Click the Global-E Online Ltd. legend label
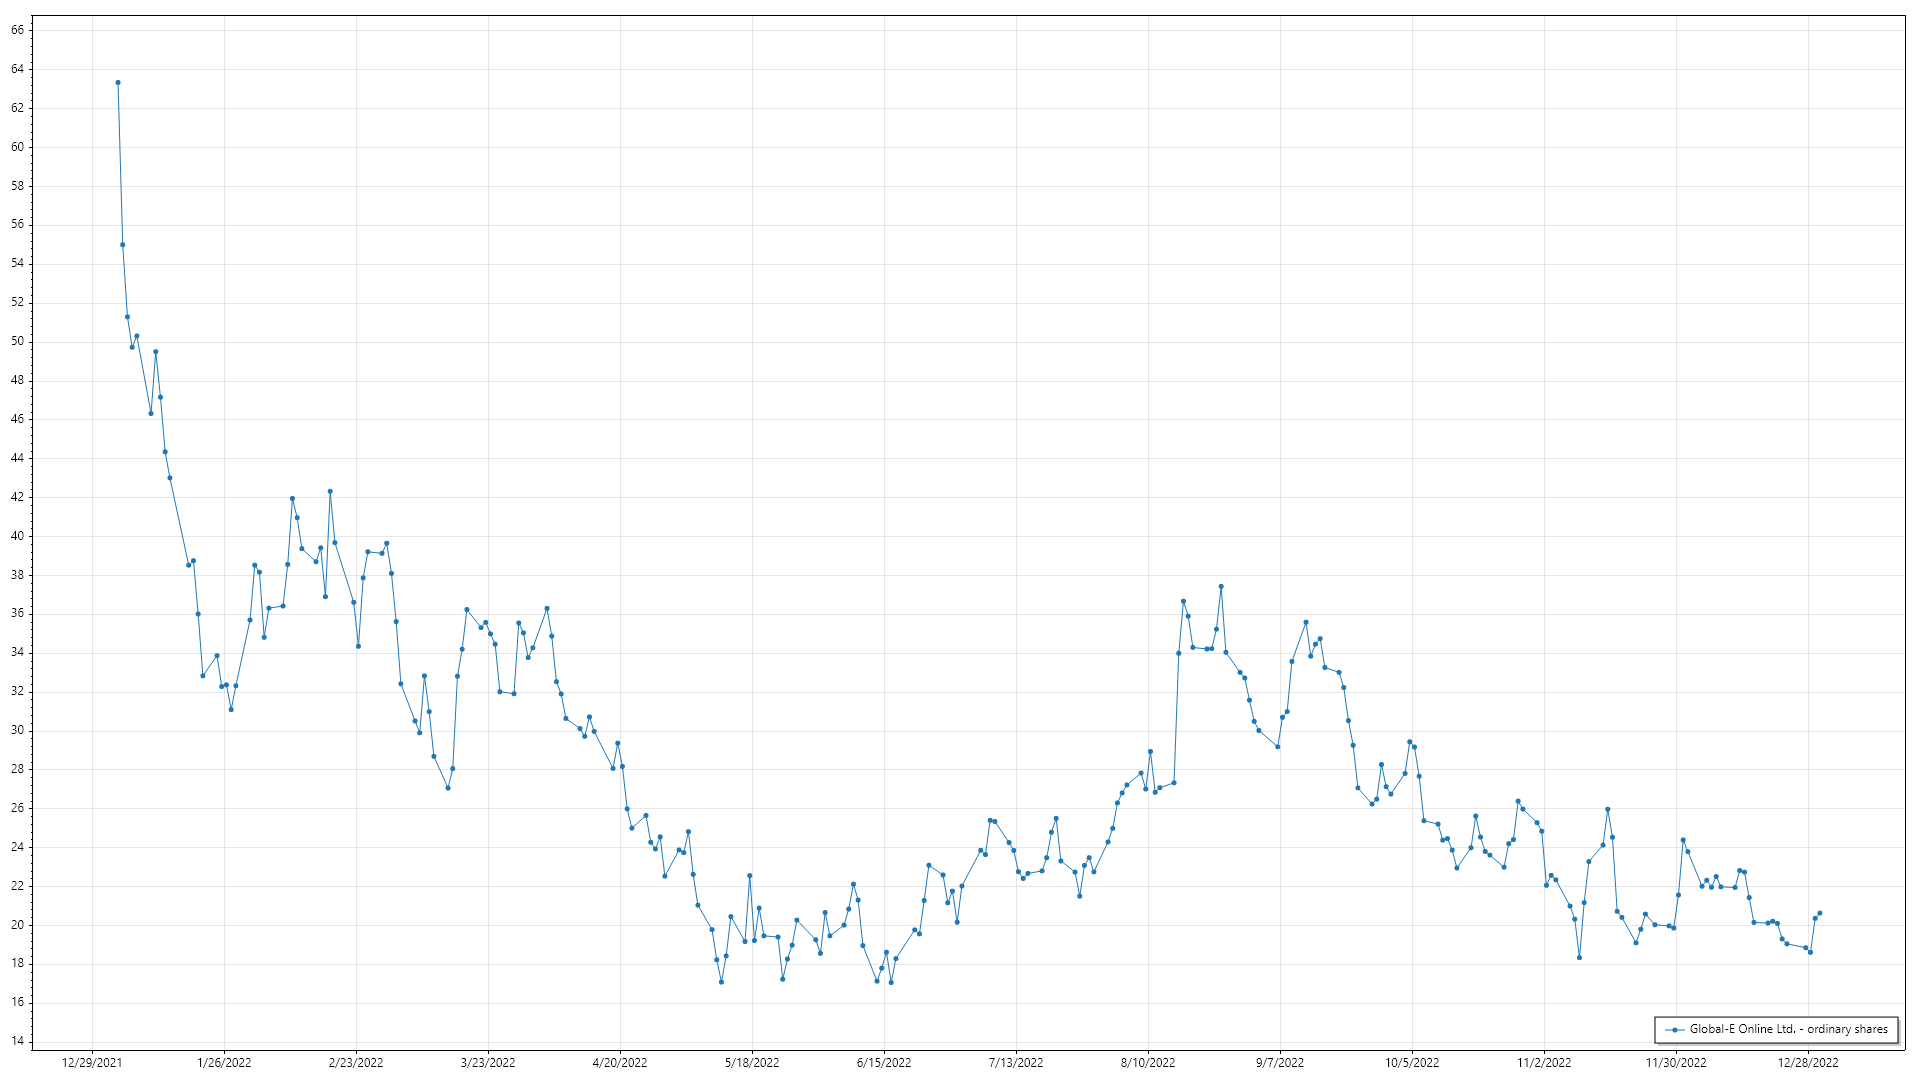The height and width of the screenshot is (1080, 1920). pyautogui.click(x=1788, y=1029)
